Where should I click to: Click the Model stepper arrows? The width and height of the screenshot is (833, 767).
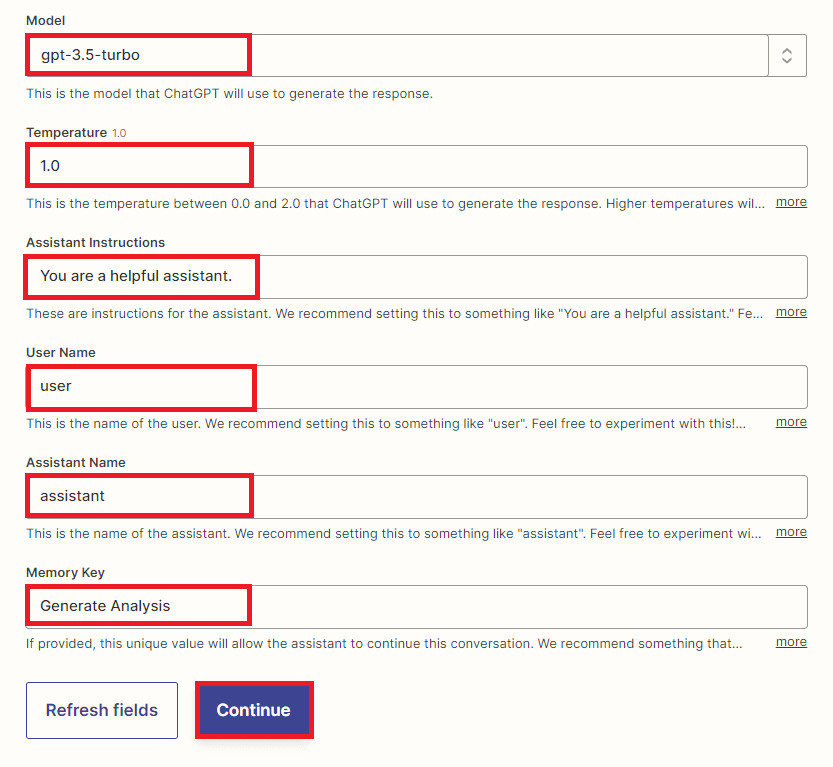point(786,55)
